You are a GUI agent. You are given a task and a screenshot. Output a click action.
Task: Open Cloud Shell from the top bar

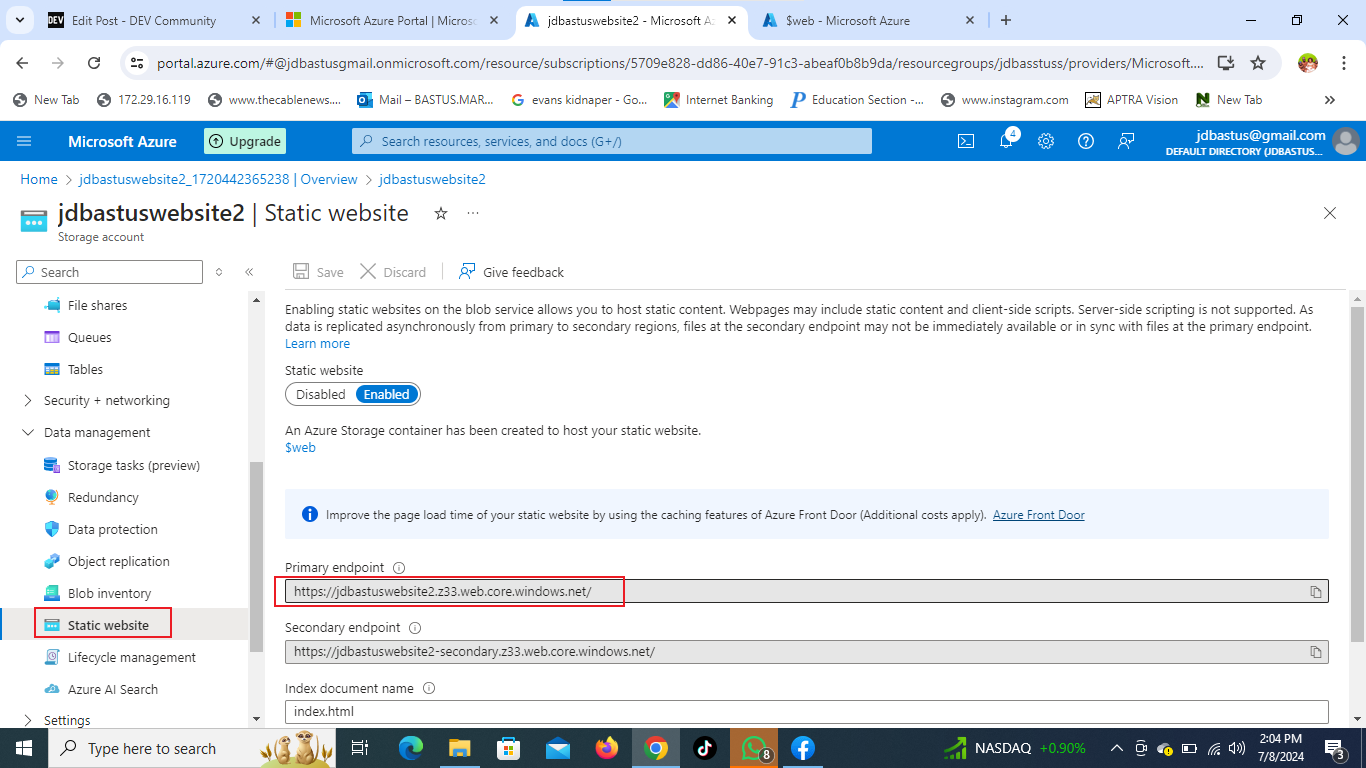coord(966,141)
